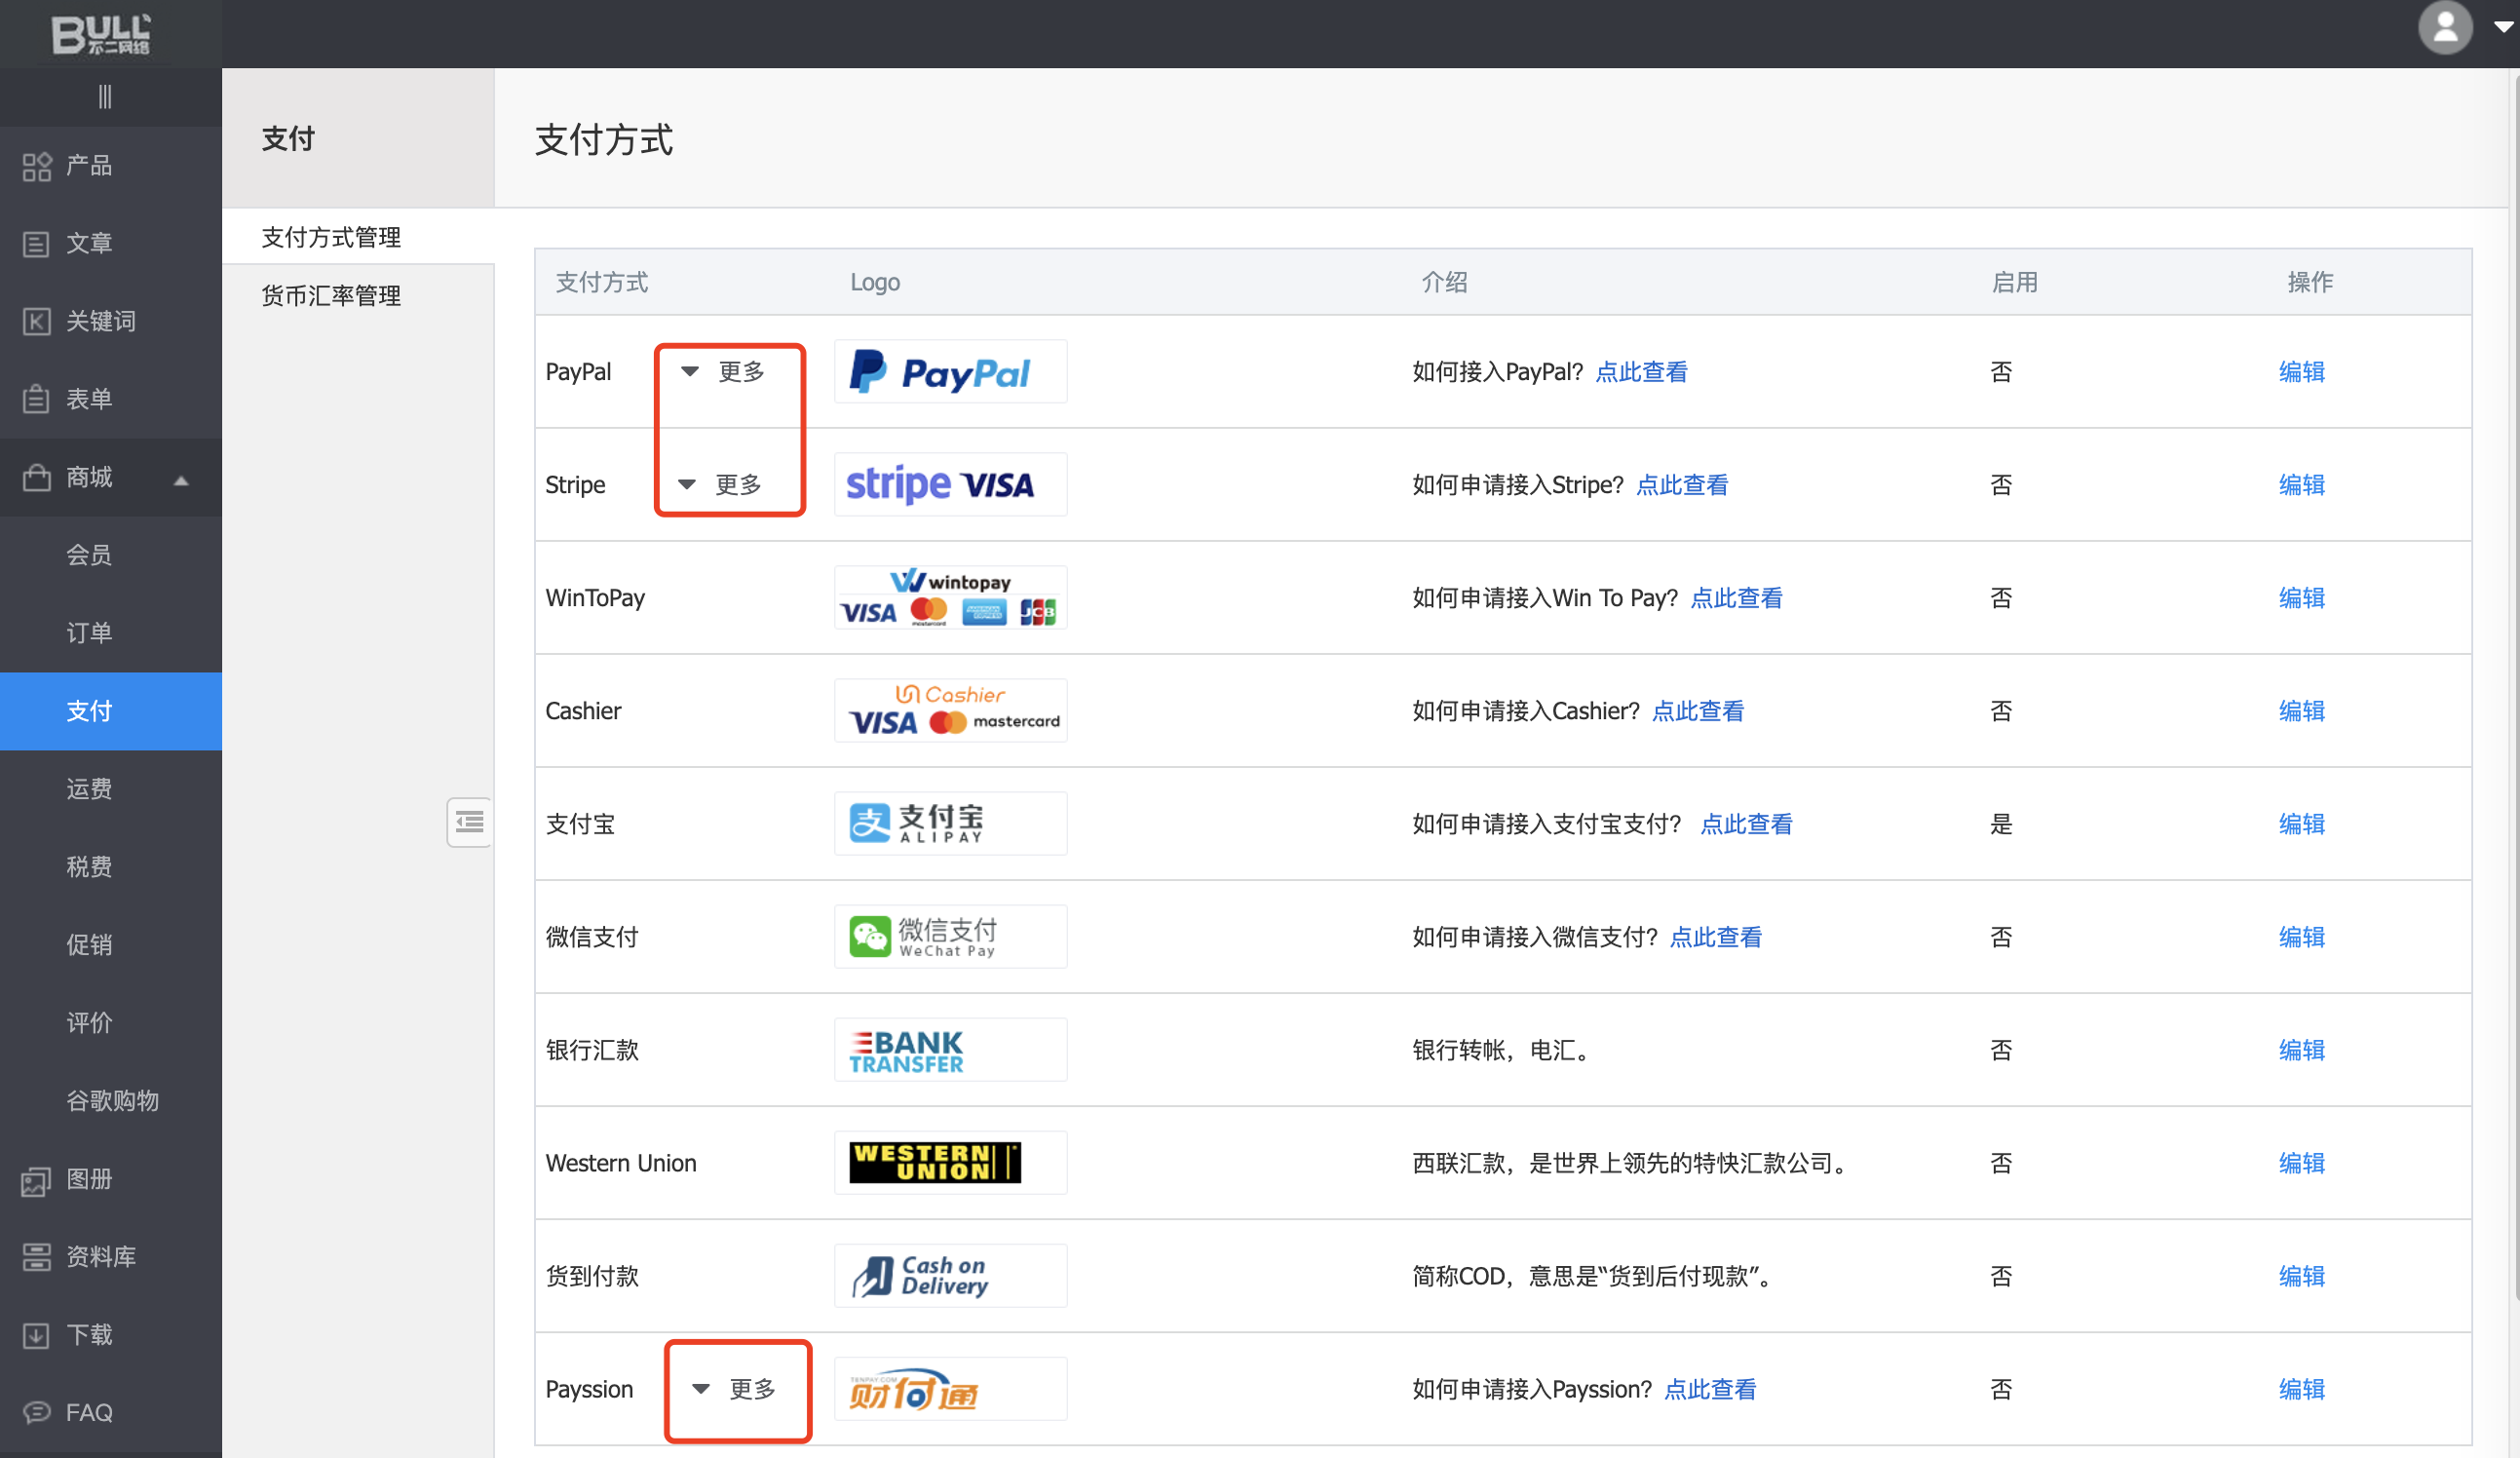
Task: Toggle sidebar with the three-bar handle
Action: pyautogui.click(x=105, y=97)
